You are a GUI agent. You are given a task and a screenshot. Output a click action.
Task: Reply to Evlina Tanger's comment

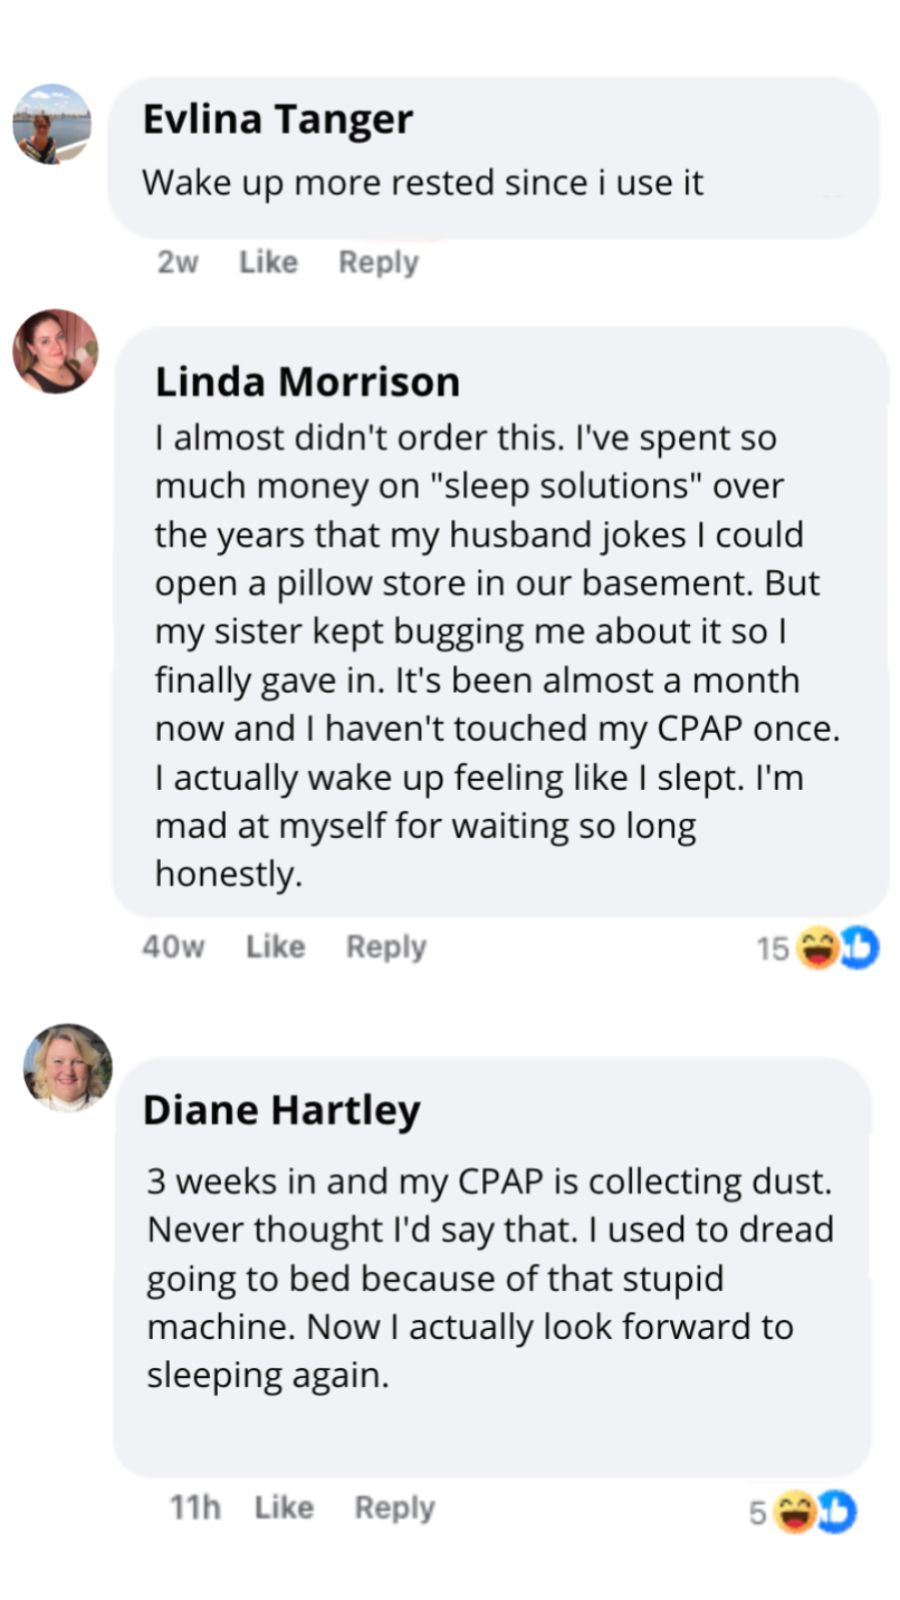pyautogui.click(x=378, y=262)
